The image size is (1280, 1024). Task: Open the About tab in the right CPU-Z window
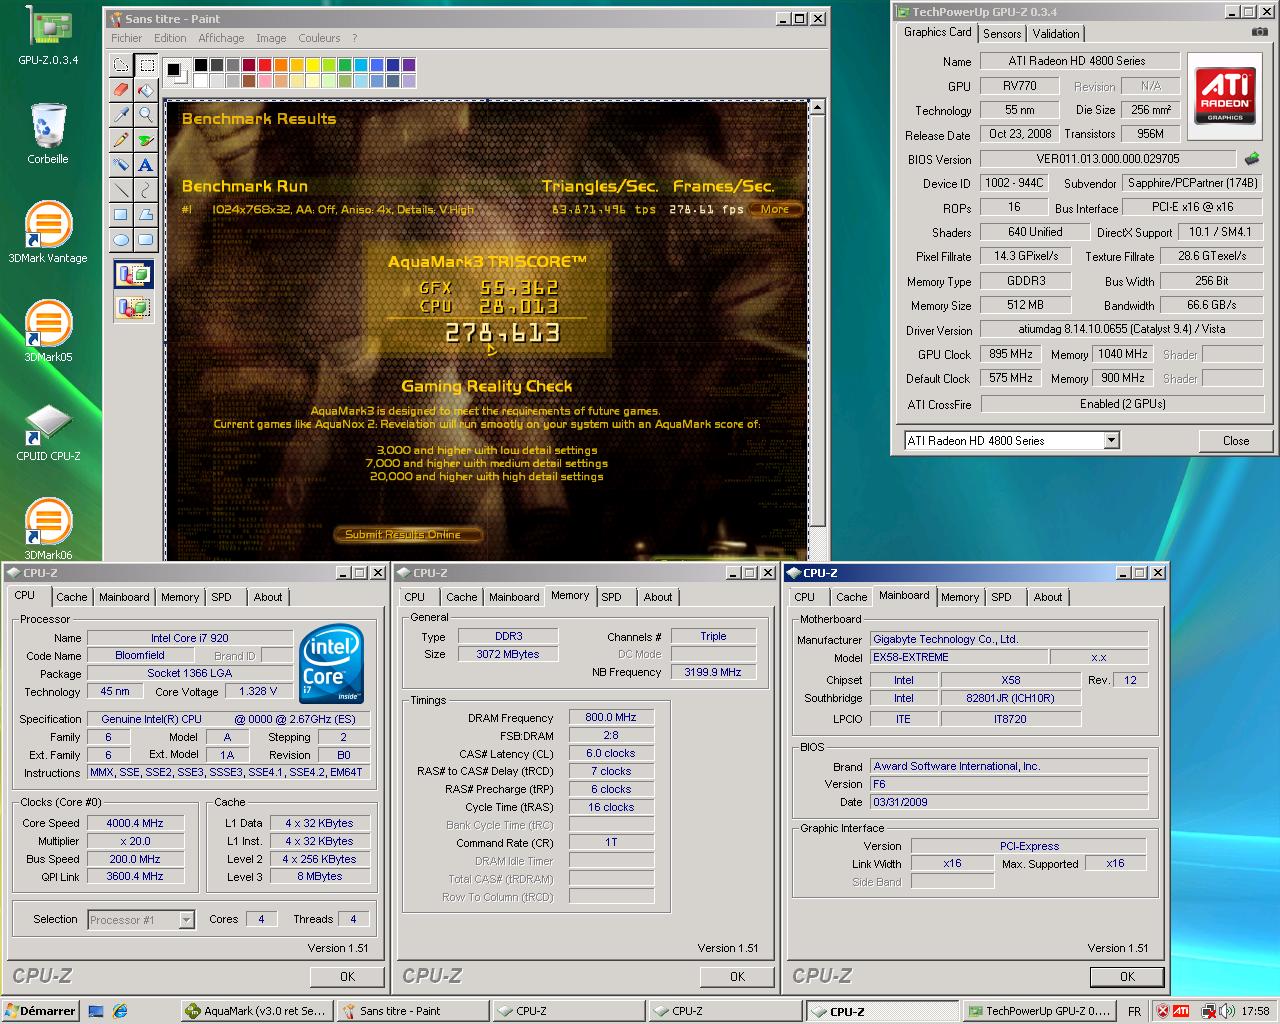coord(1048,597)
